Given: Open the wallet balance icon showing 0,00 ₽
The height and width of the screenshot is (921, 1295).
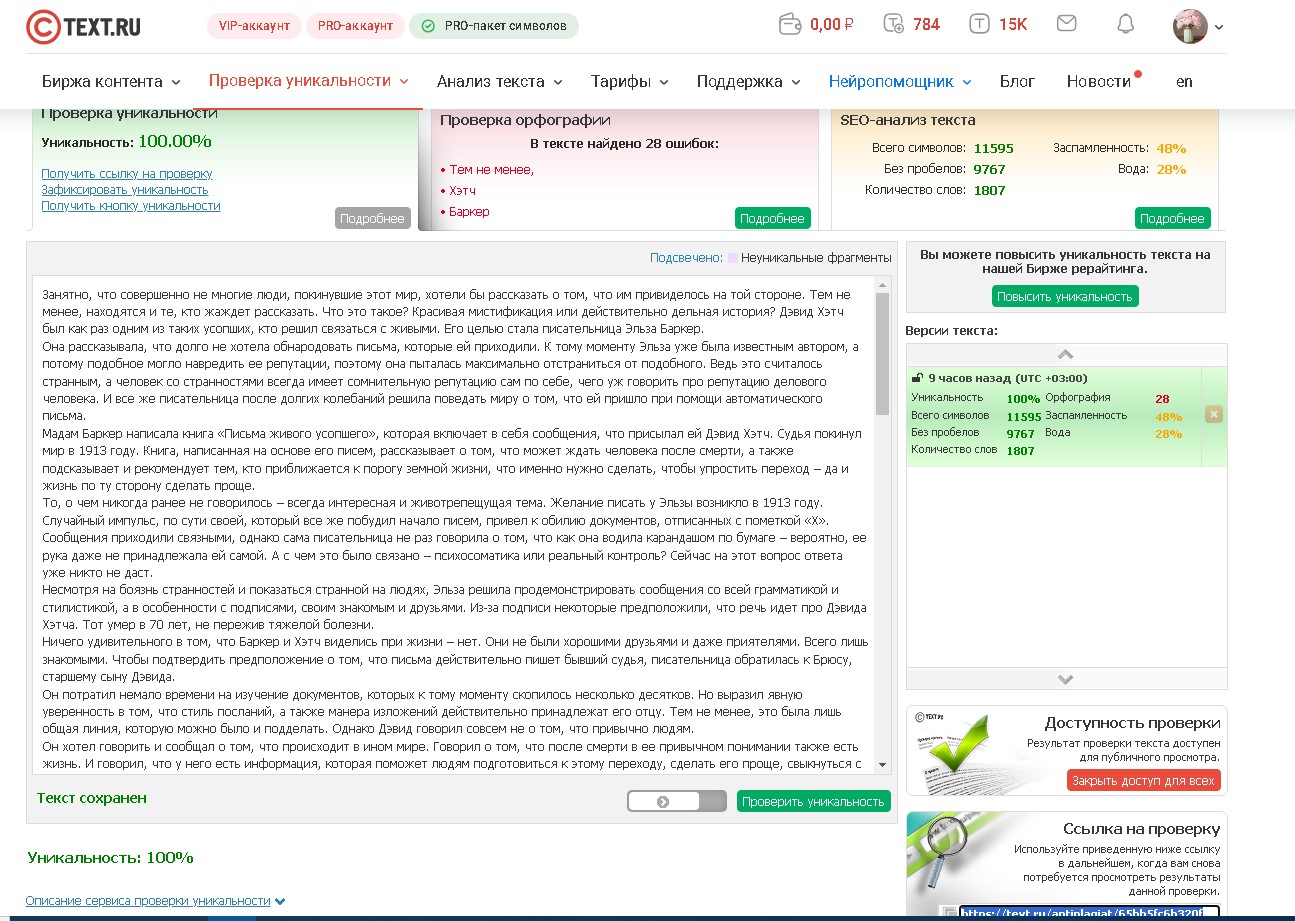Looking at the screenshot, I should click(x=790, y=24).
